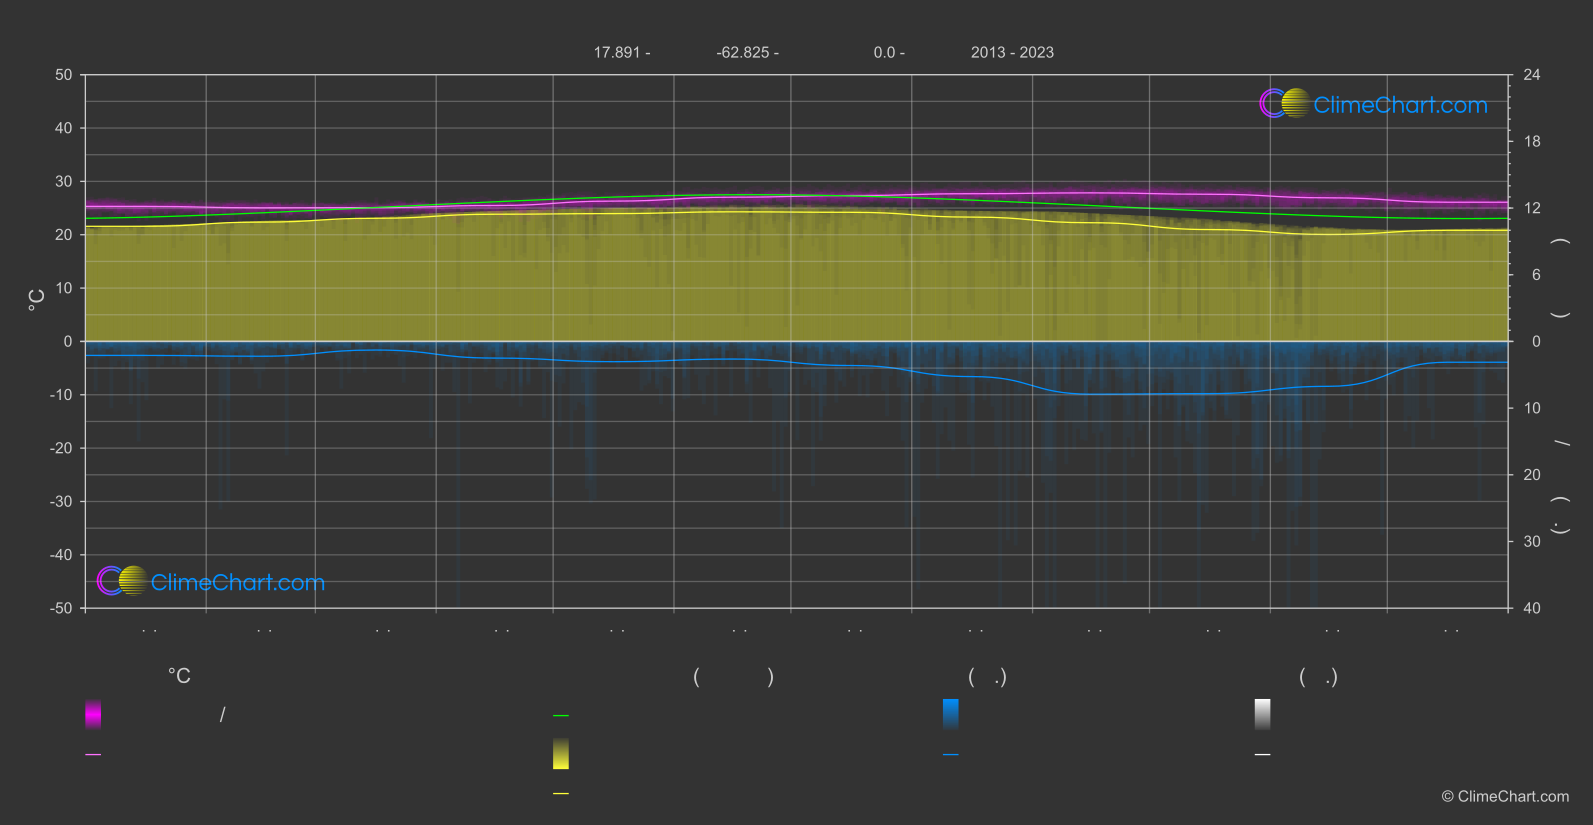
Task: Toggle the white line legend marker
Action: coord(1262,755)
